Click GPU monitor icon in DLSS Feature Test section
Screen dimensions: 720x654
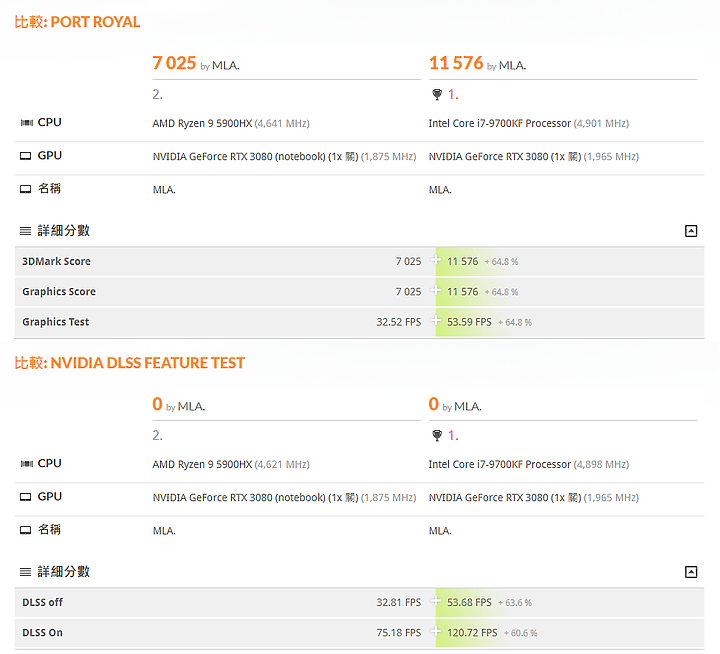26,496
